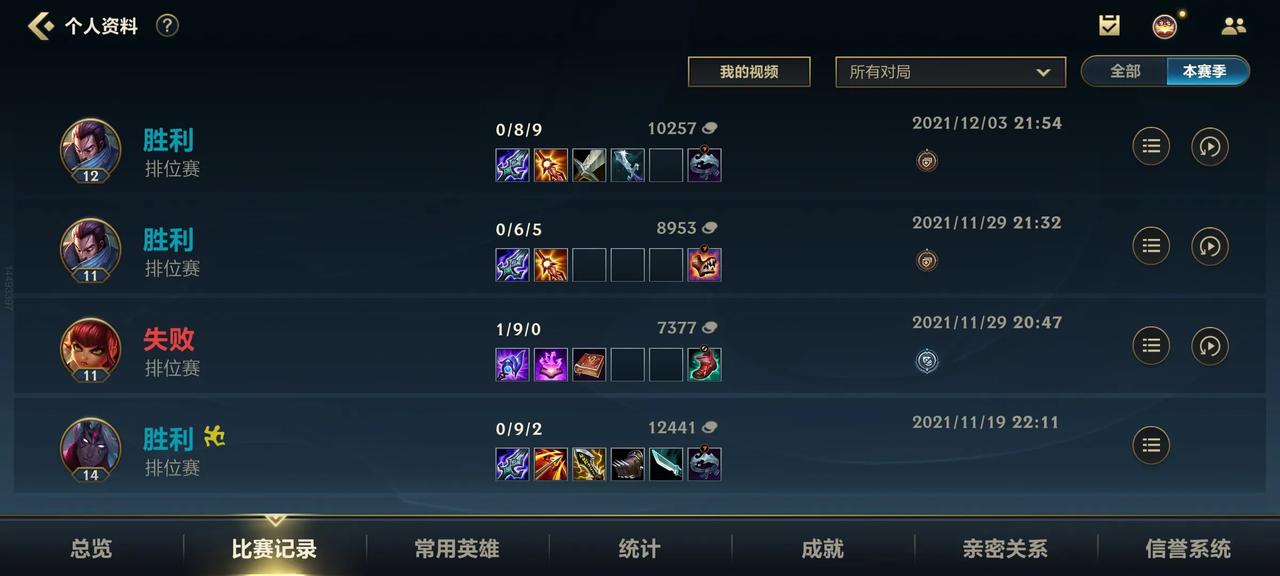The width and height of the screenshot is (1280, 576).
Task: Tap the avatar icon with notification dot
Action: click(x=1165, y=26)
